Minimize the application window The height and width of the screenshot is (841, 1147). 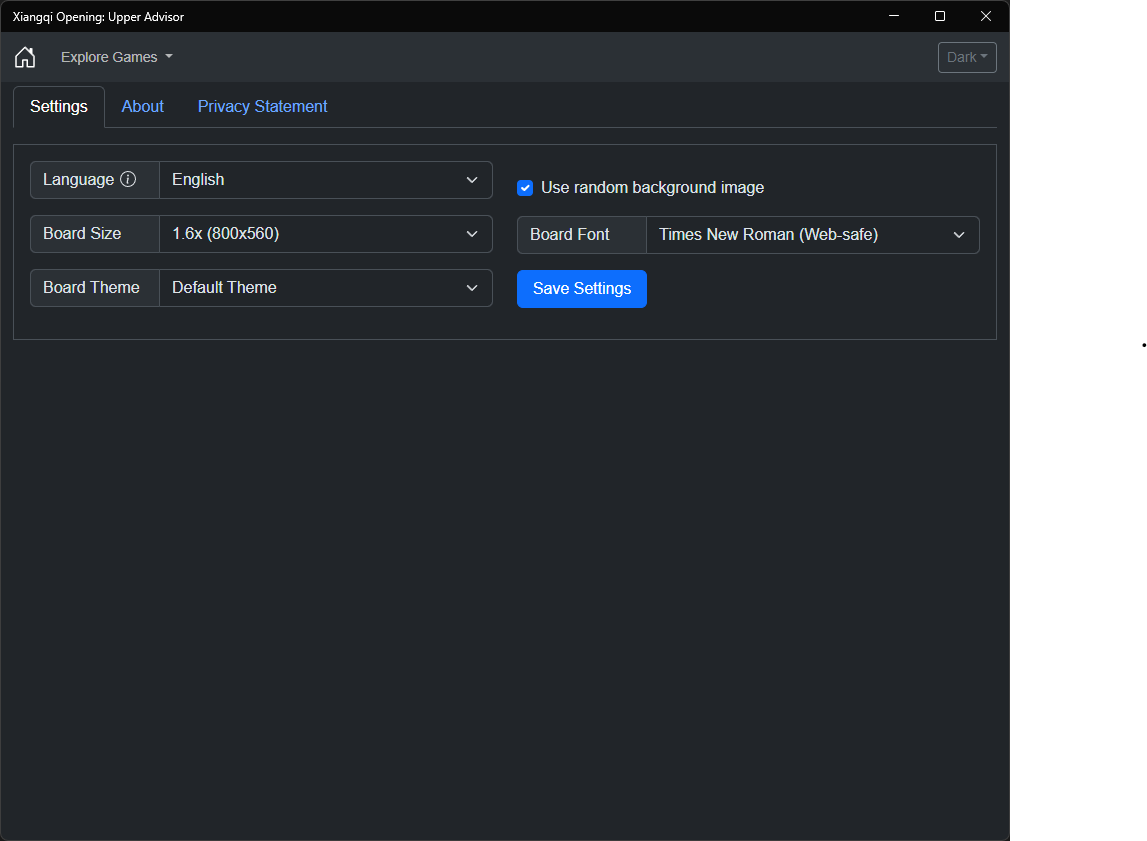tap(894, 16)
